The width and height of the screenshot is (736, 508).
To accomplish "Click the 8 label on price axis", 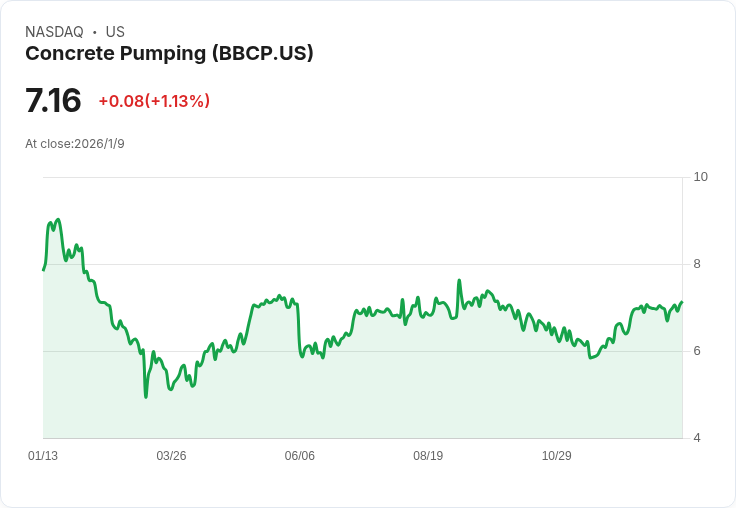I will tap(697, 264).
